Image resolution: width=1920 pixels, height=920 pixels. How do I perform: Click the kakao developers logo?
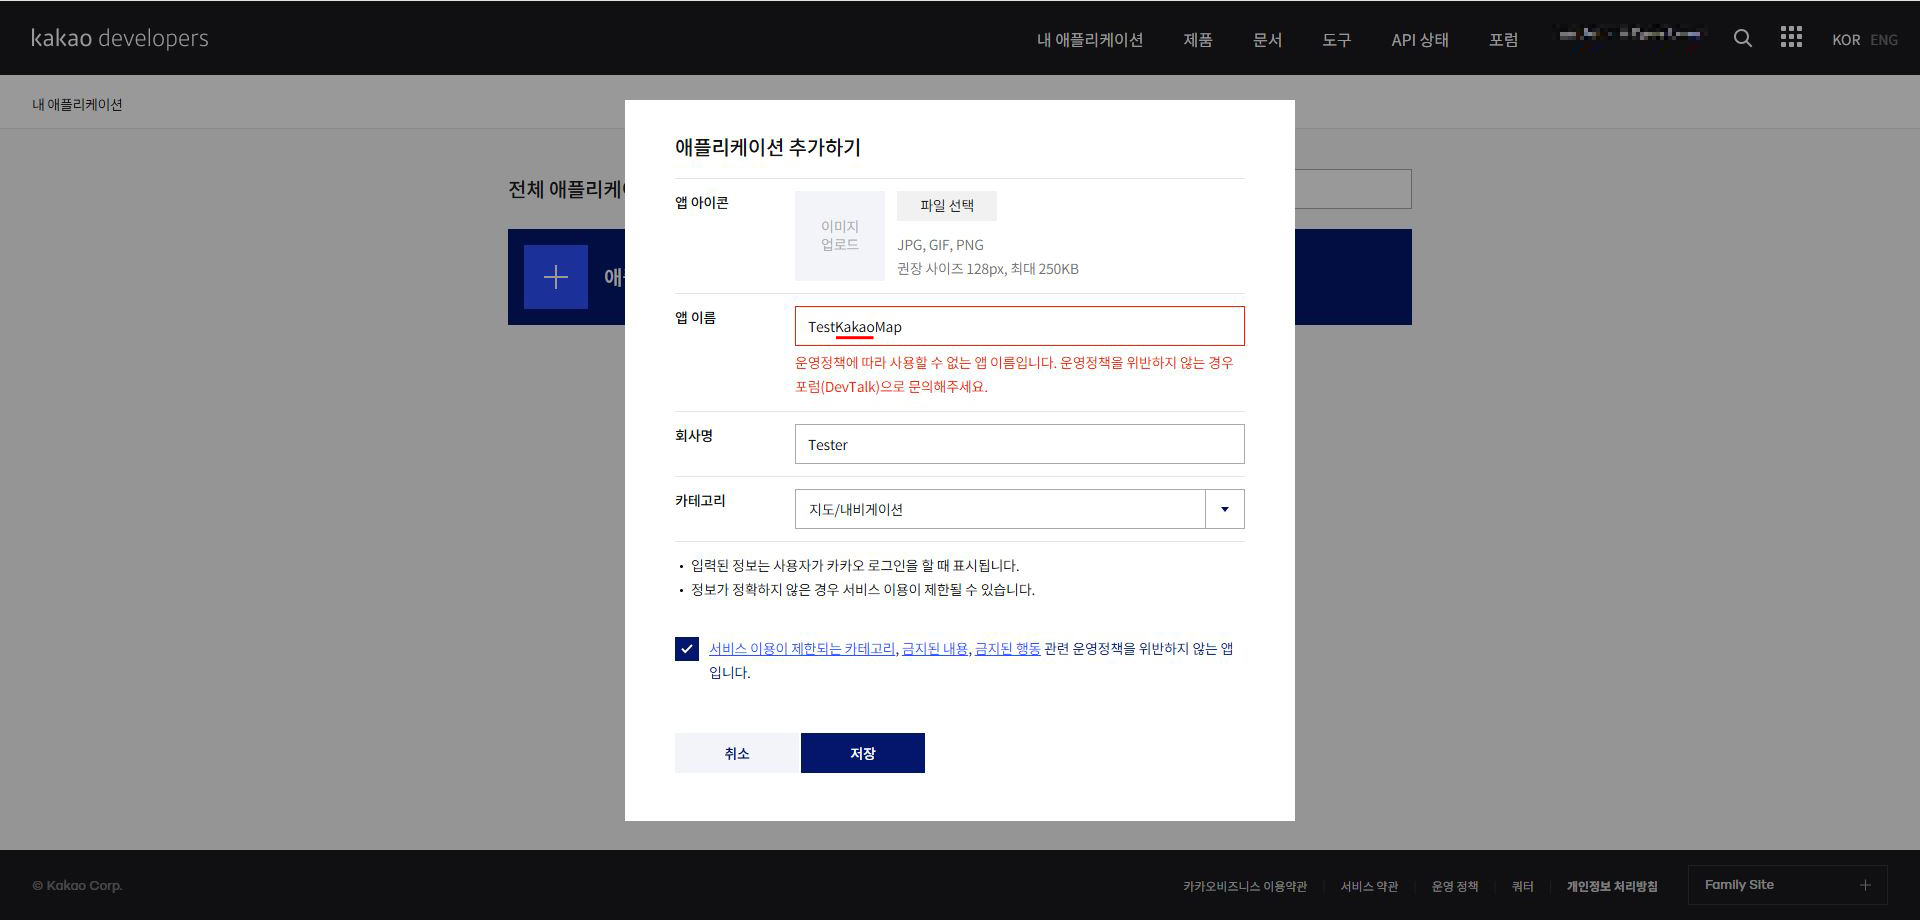[x=120, y=38]
